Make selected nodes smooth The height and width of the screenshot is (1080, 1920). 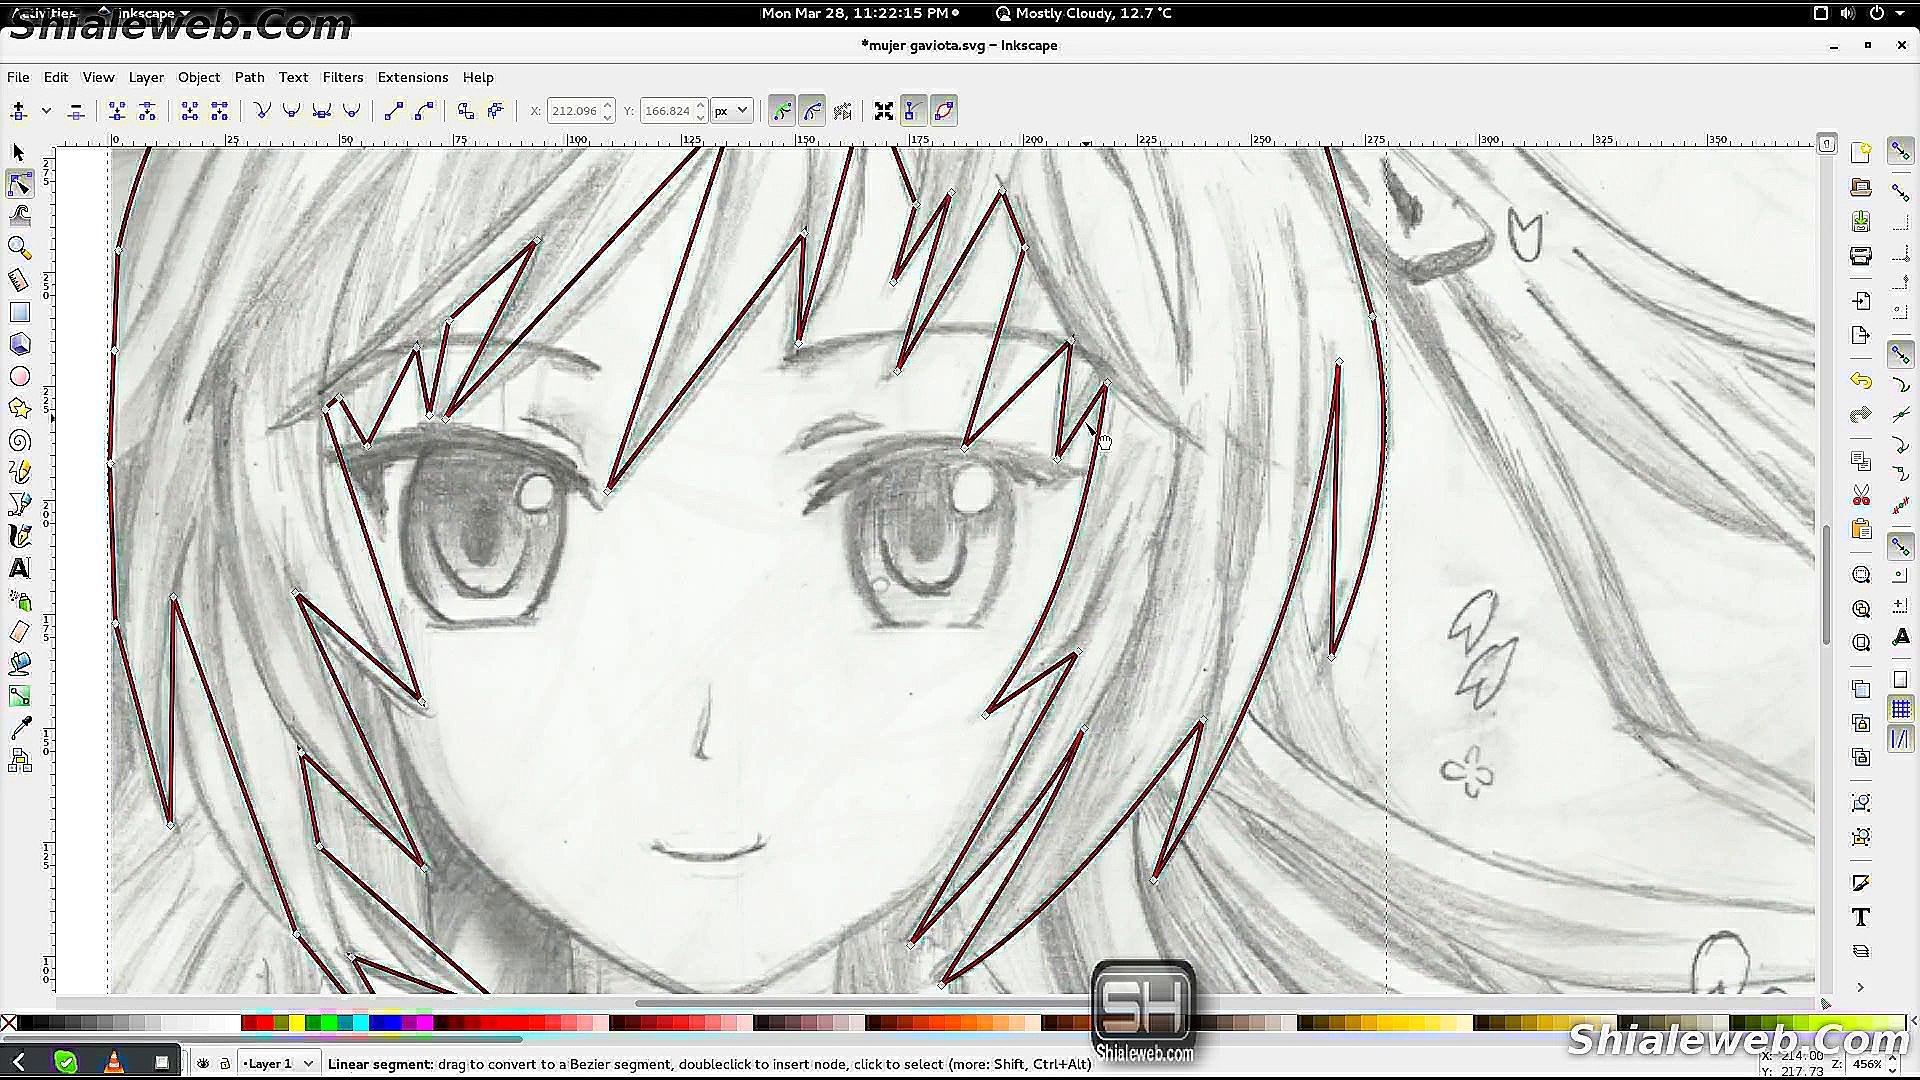[291, 110]
